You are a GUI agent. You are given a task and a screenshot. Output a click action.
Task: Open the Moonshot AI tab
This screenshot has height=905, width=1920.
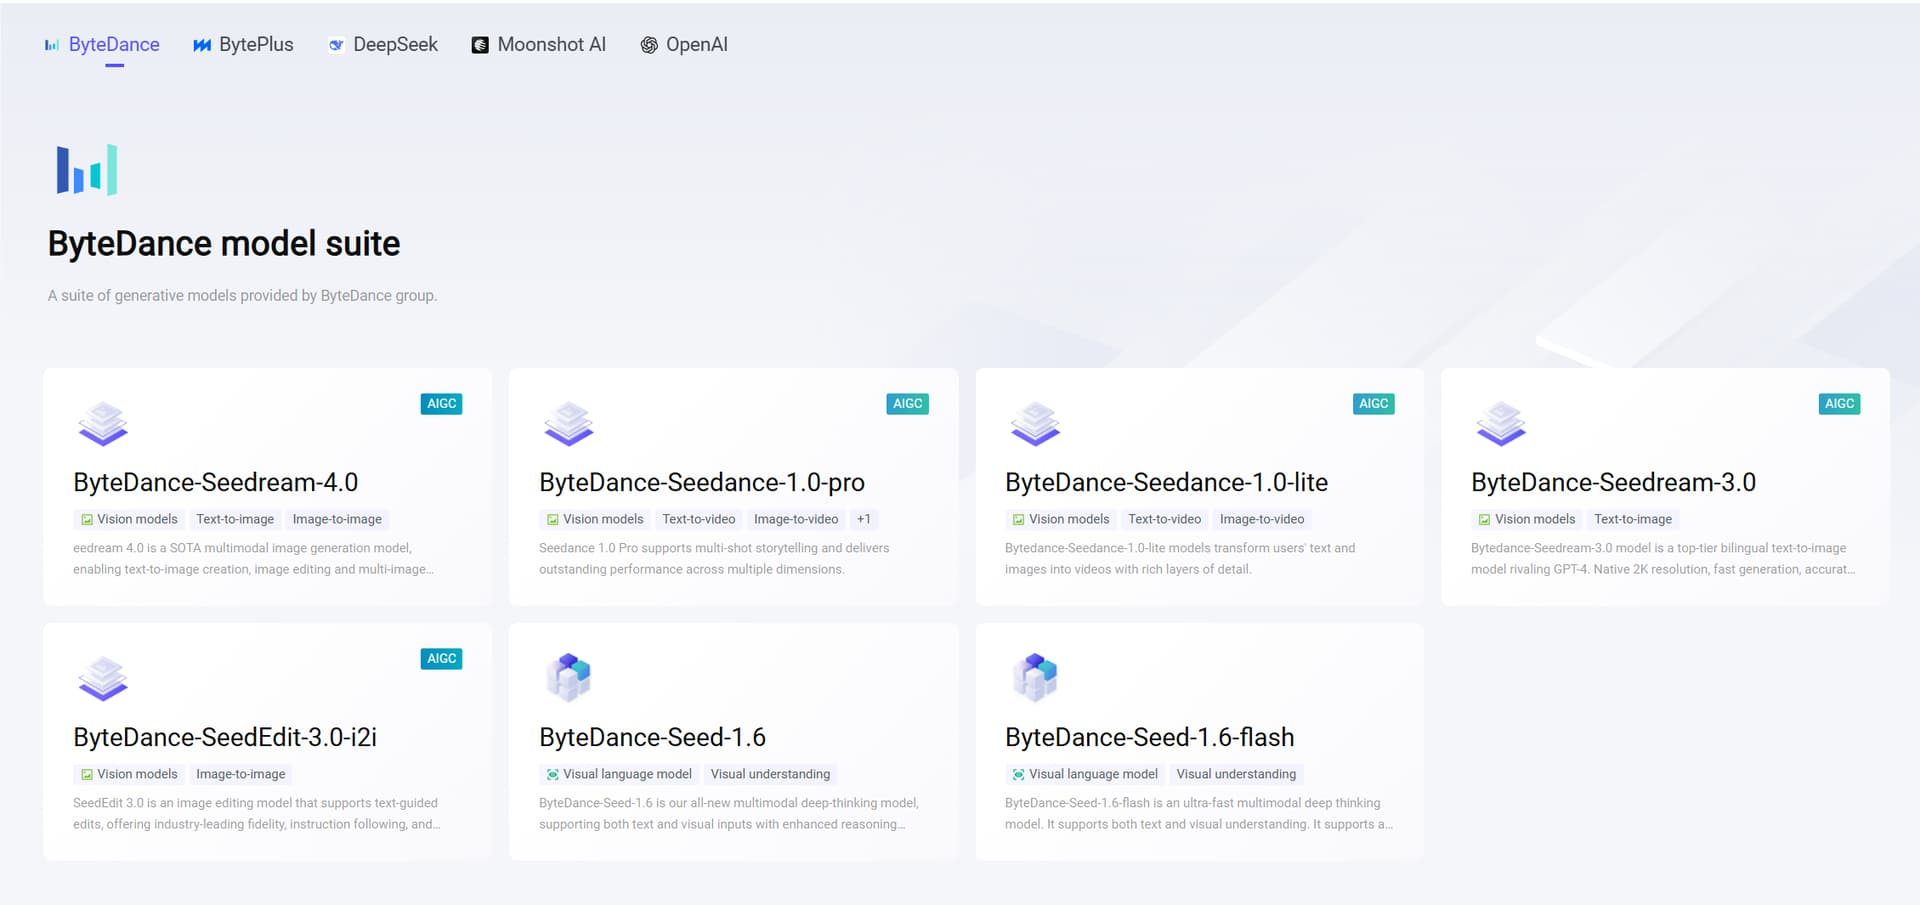coord(539,45)
